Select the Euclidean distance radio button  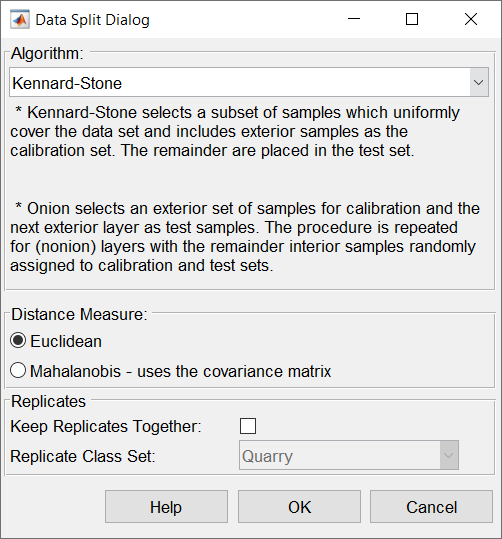[18, 341]
